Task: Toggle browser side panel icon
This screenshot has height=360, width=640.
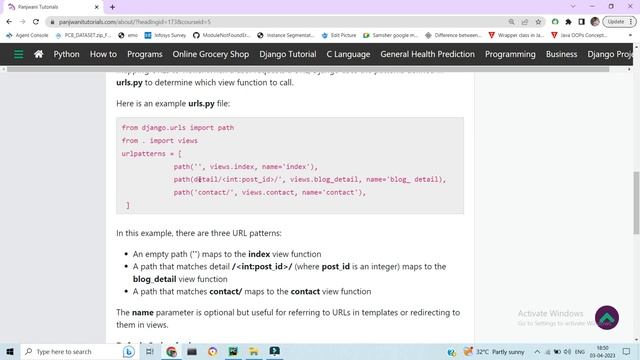Action: [582, 22]
